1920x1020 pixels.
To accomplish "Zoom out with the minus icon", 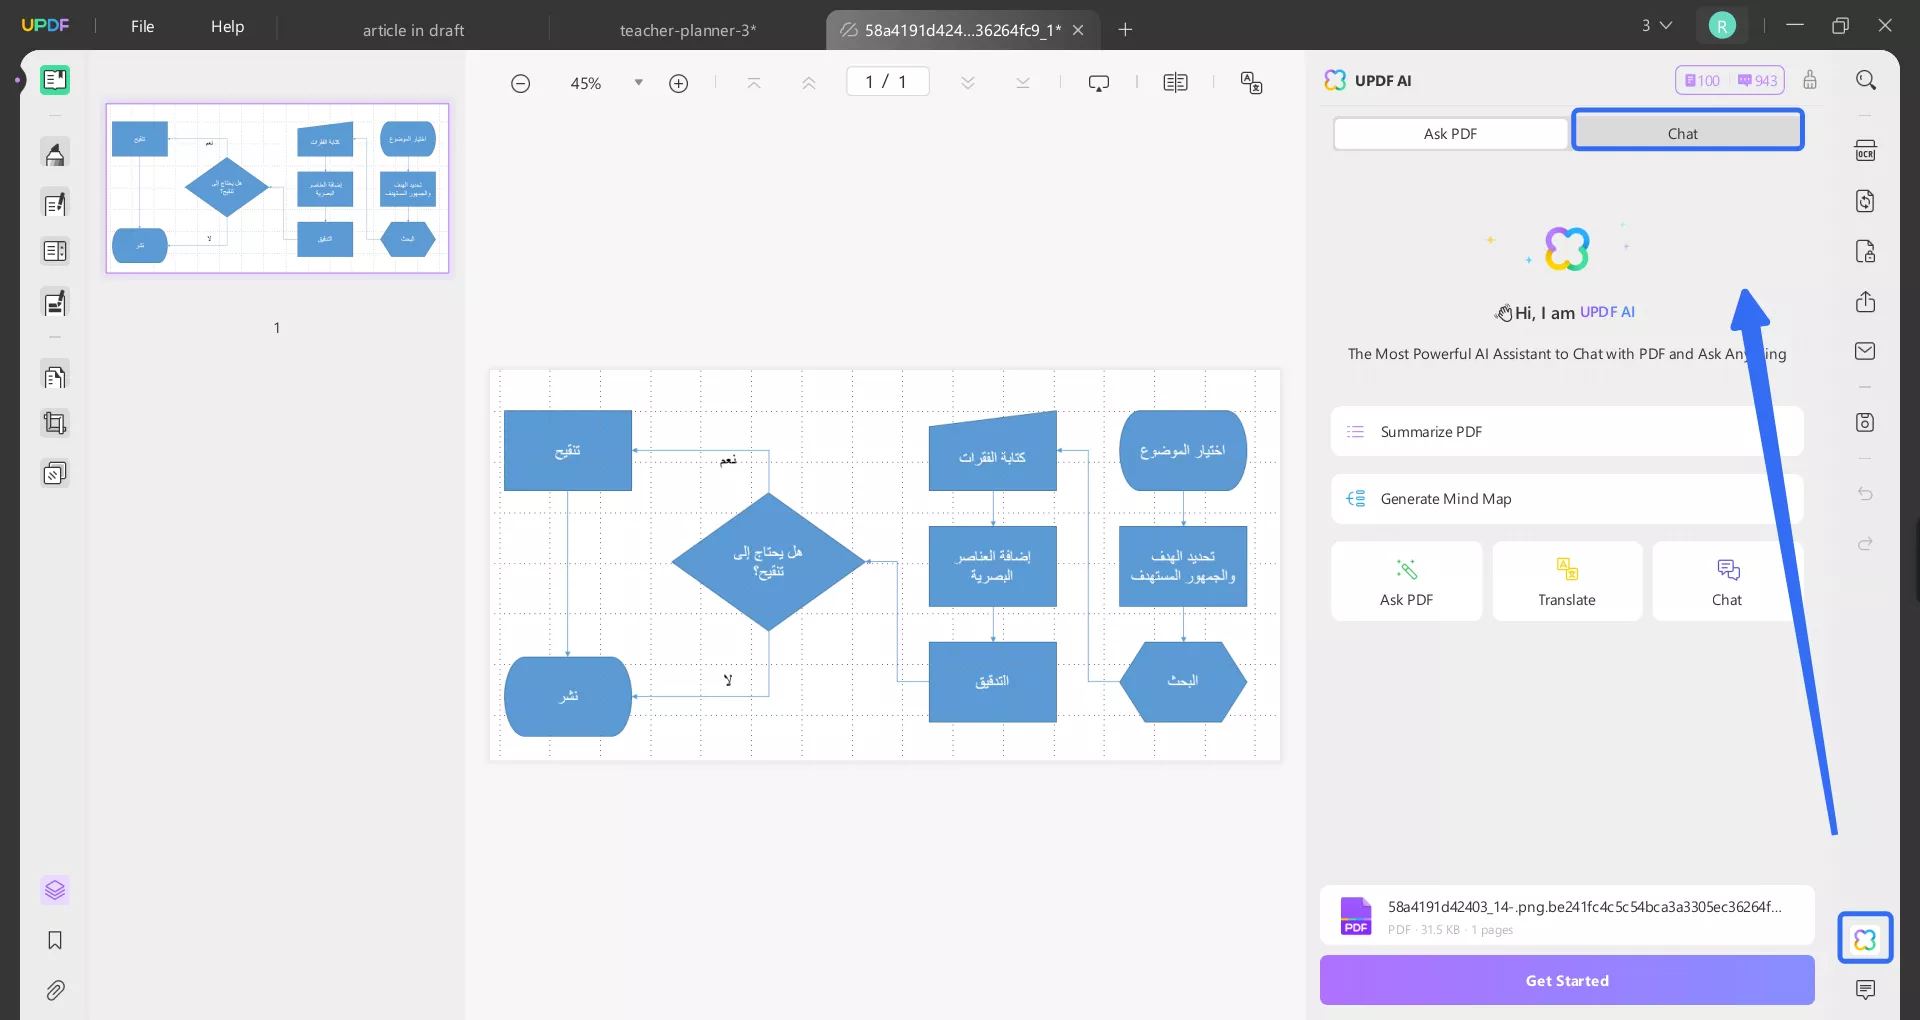I will pos(520,83).
